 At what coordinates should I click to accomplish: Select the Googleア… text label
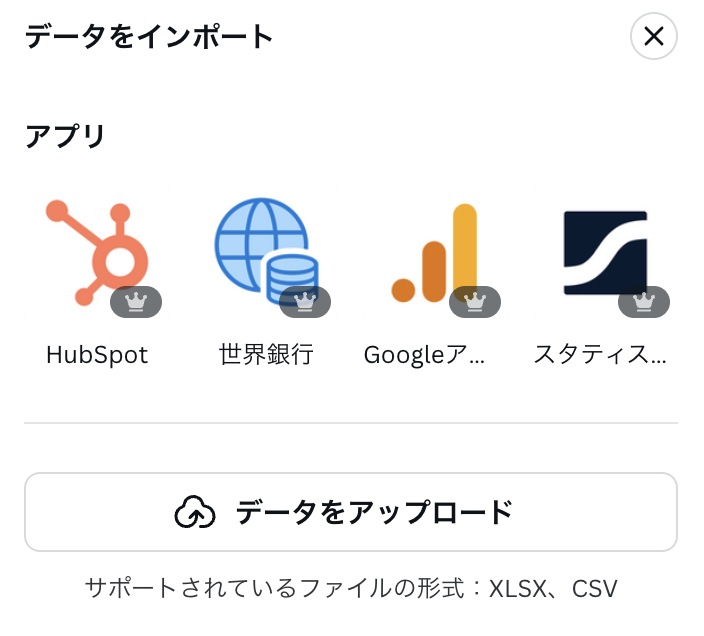[x=424, y=355]
